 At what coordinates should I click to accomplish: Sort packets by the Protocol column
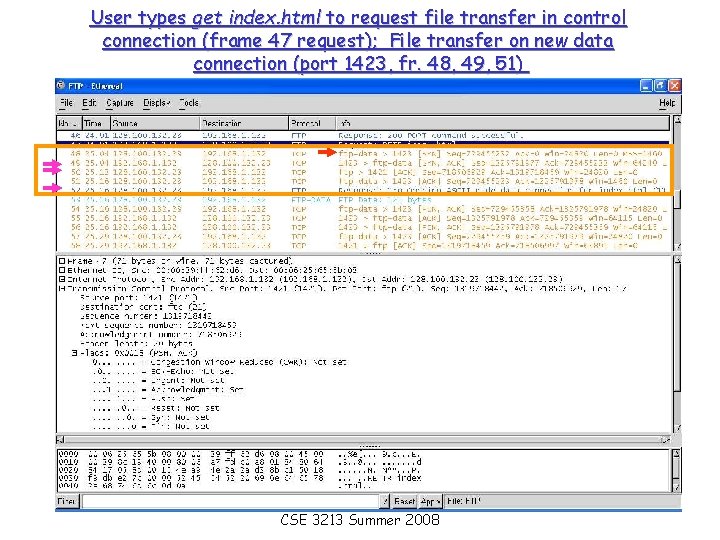tap(312, 123)
